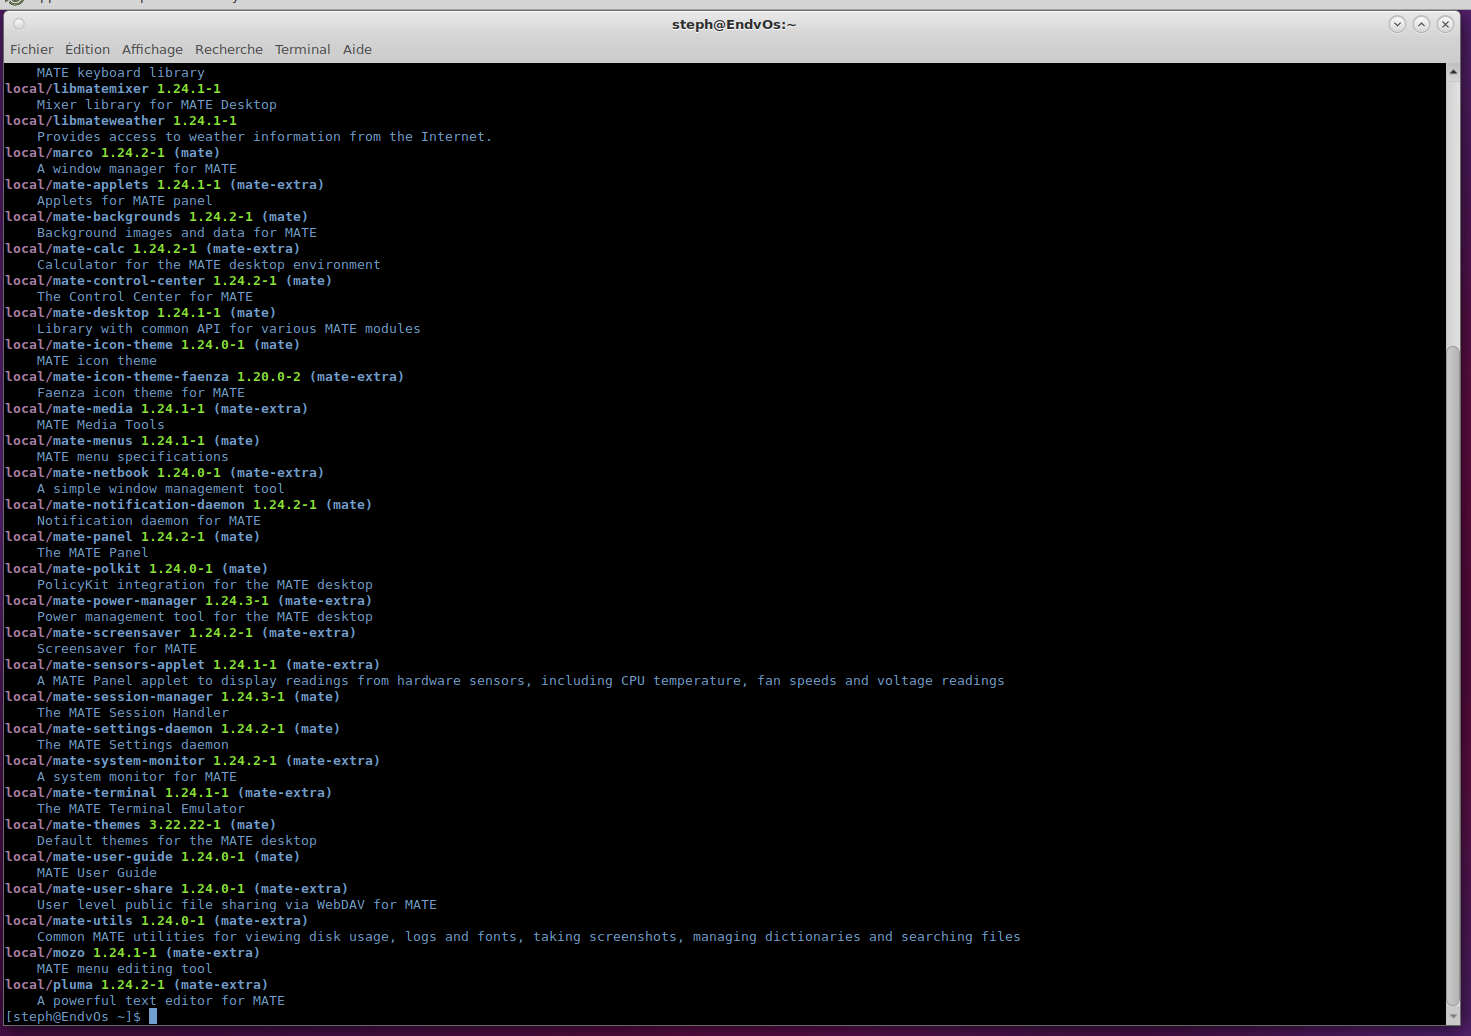Viewport: 1471px width, 1036px height.
Task: Click local/mate-terminal 1.24.1-1 line
Action: click(x=169, y=792)
